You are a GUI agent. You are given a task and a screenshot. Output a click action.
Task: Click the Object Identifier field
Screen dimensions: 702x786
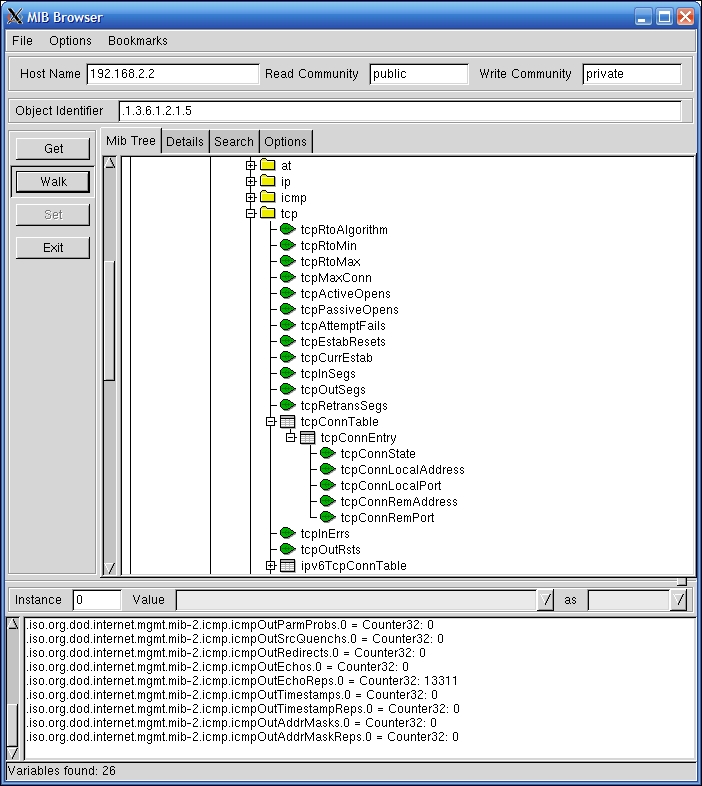tap(400, 111)
